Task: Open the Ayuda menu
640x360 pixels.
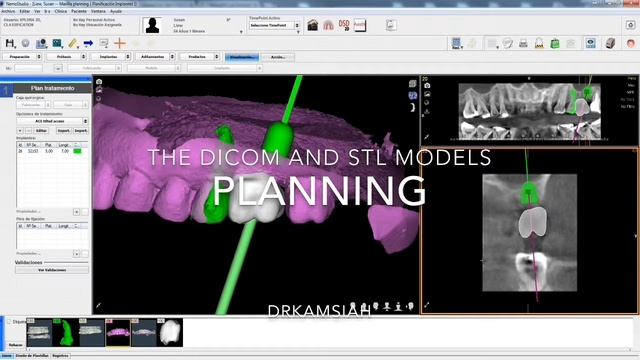Action: 116,11
